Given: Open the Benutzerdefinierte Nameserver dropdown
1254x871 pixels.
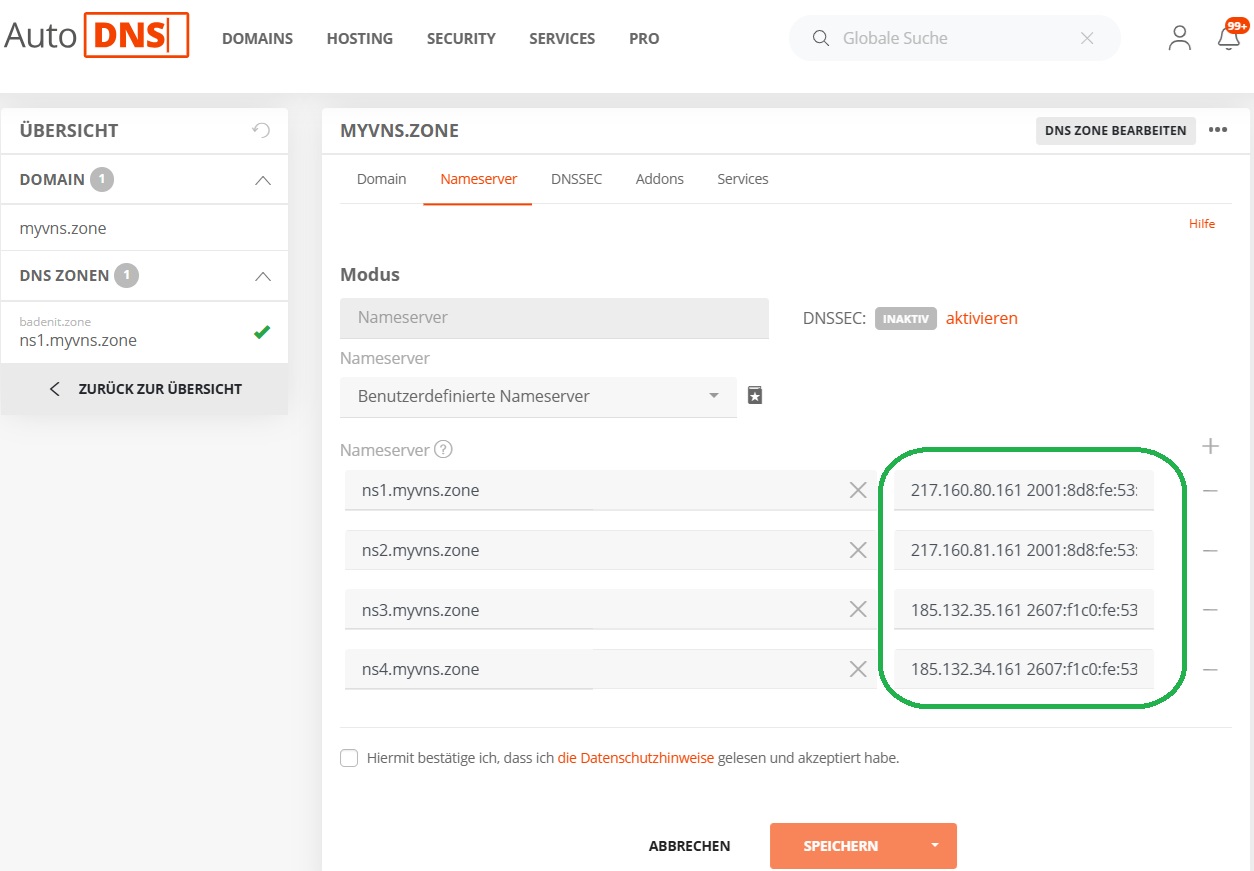Looking at the screenshot, I should pyautogui.click(x=539, y=396).
